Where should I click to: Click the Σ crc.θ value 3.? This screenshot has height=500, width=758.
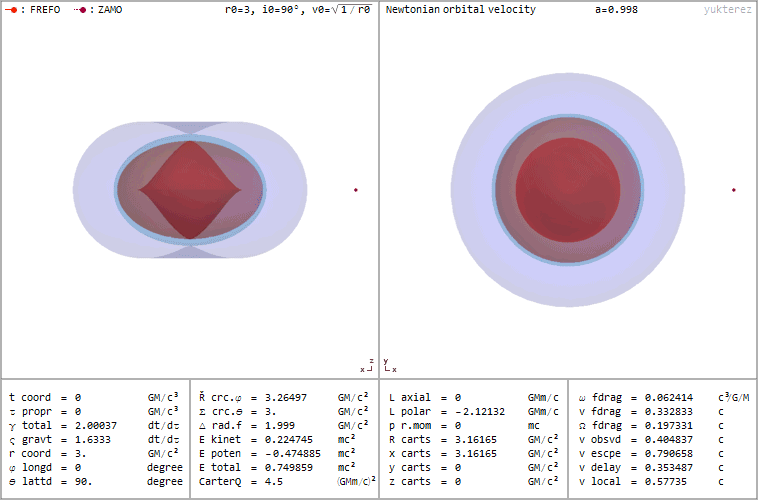point(270,412)
